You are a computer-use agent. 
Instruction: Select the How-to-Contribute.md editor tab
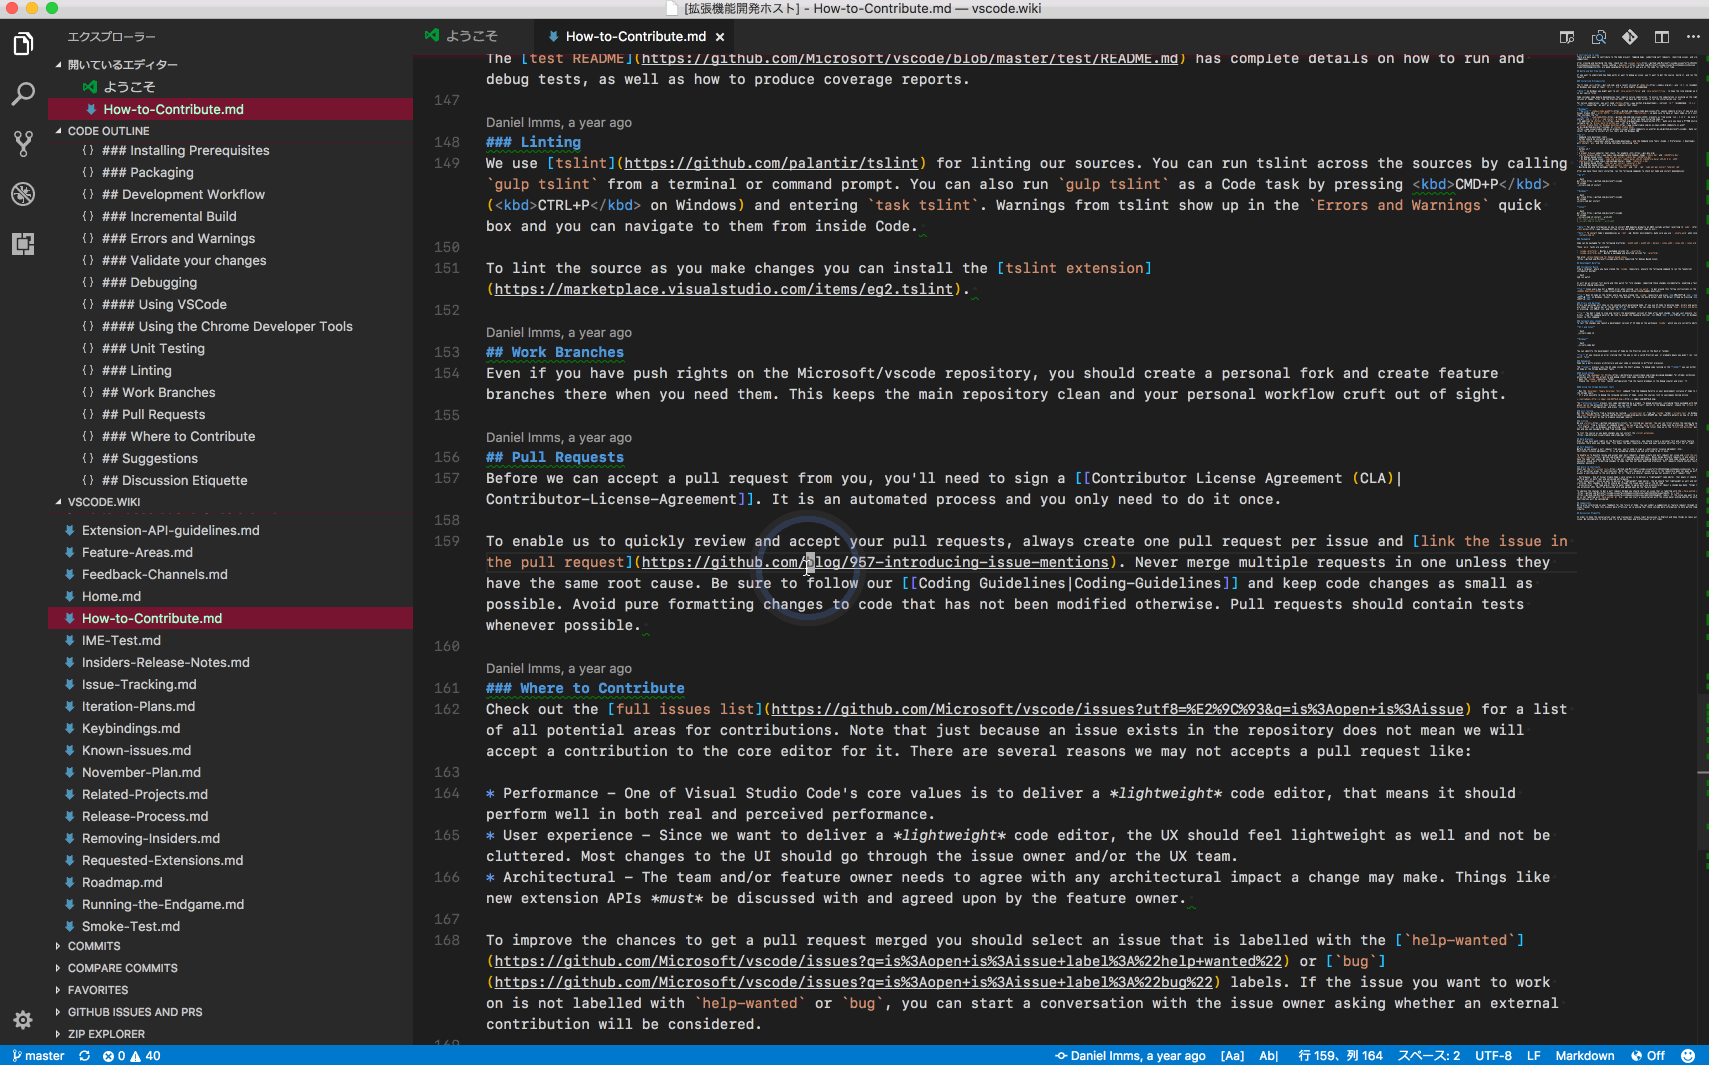point(636,36)
